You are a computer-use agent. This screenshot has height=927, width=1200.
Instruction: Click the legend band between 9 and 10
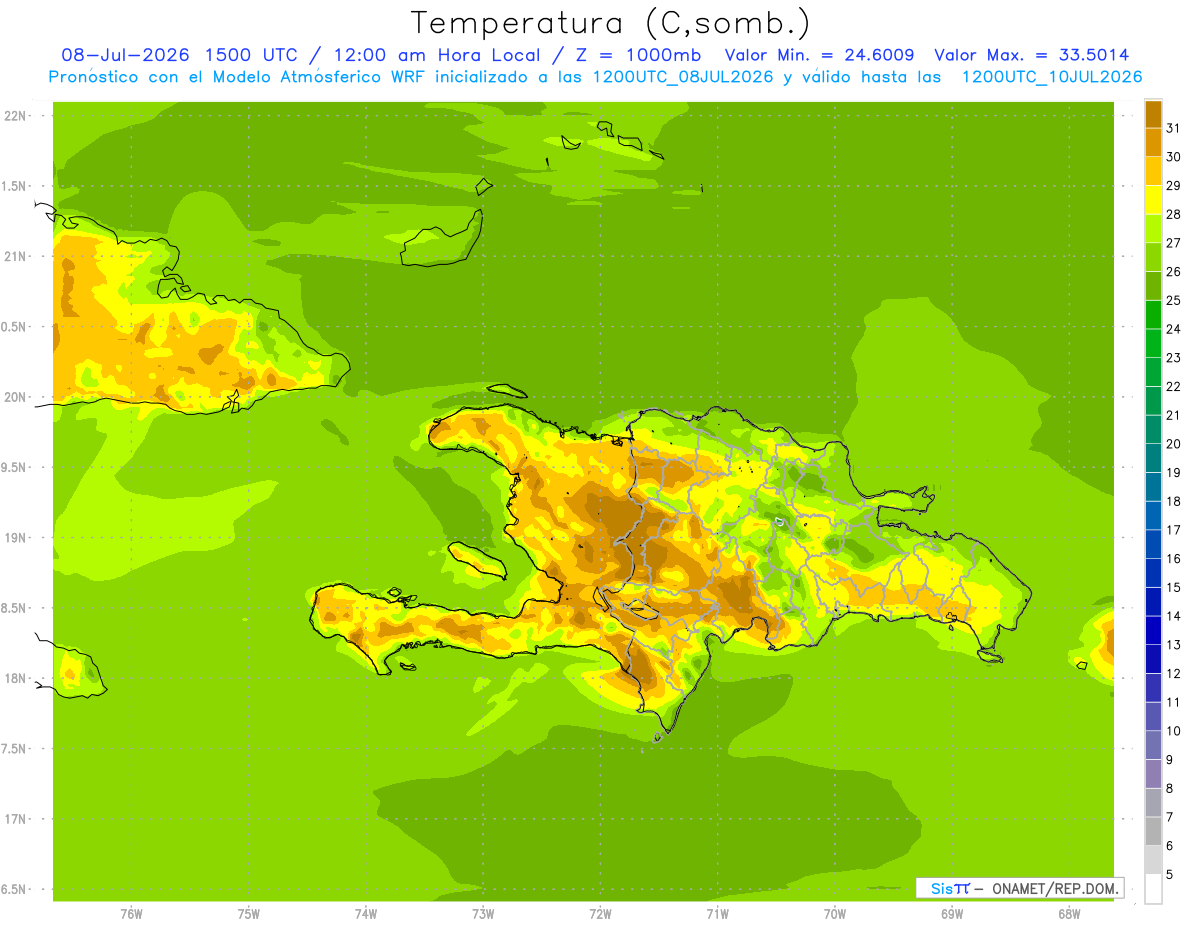(x=1153, y=745)
